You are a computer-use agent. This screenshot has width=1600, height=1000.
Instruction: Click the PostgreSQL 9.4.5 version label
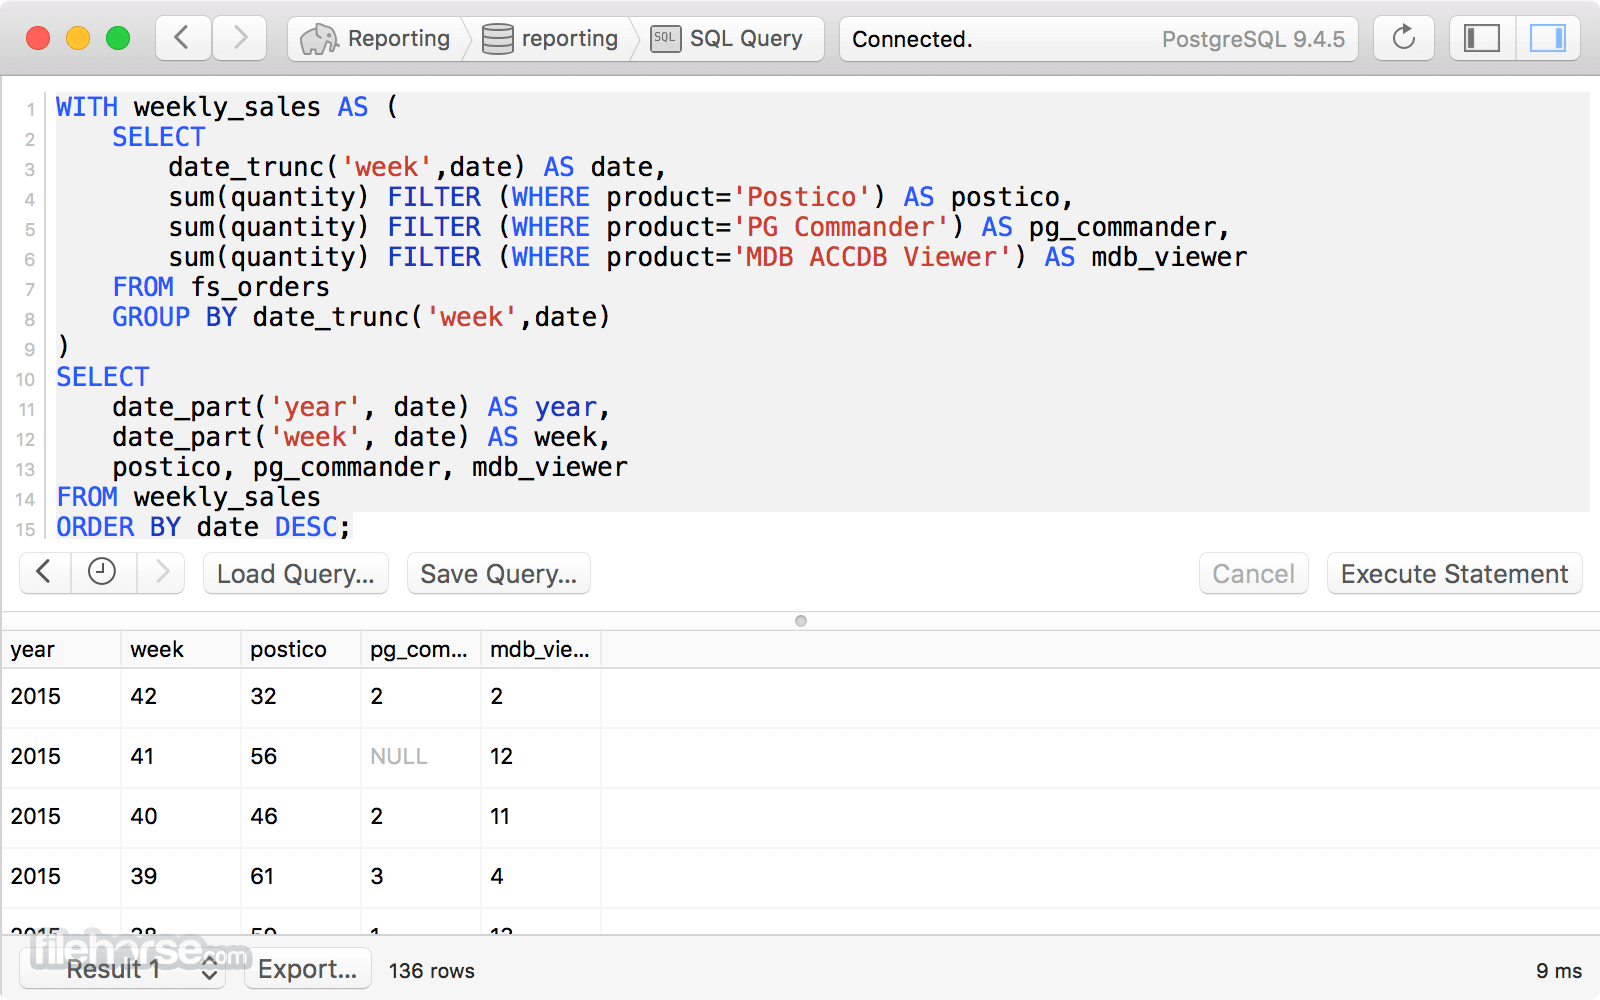[1253, 39]
